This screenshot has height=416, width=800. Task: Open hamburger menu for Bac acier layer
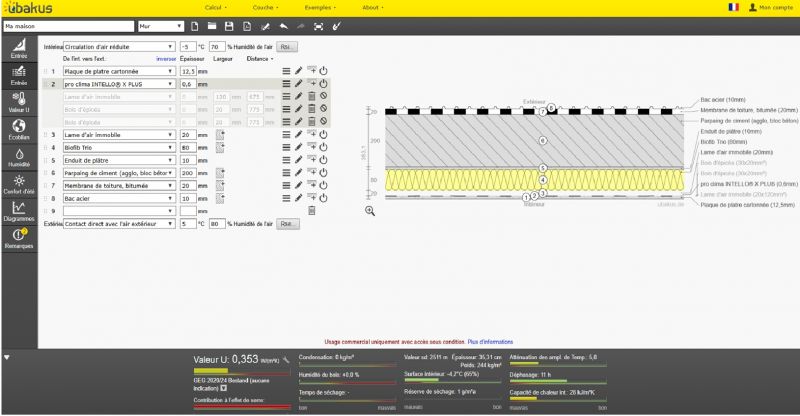[x=286, y=198]
